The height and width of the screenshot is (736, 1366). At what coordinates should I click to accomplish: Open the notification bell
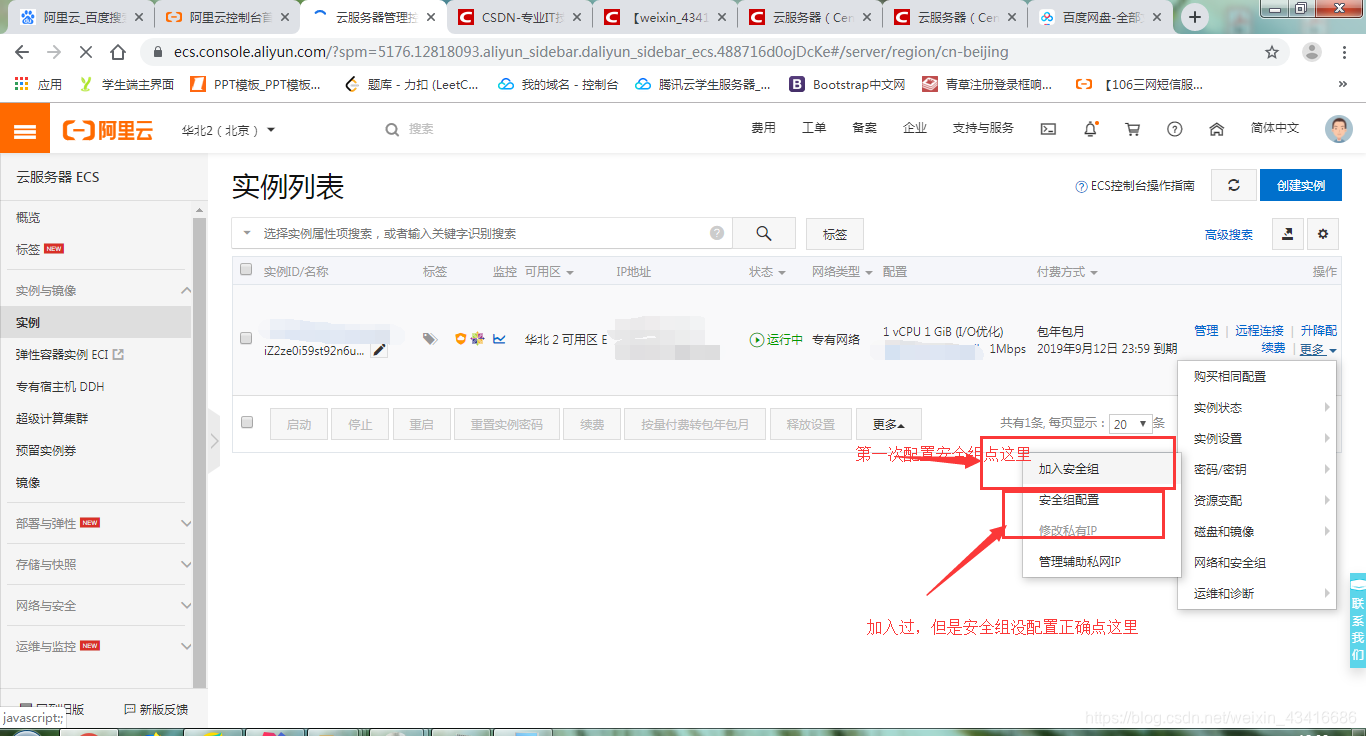(x=1090, y=129)
